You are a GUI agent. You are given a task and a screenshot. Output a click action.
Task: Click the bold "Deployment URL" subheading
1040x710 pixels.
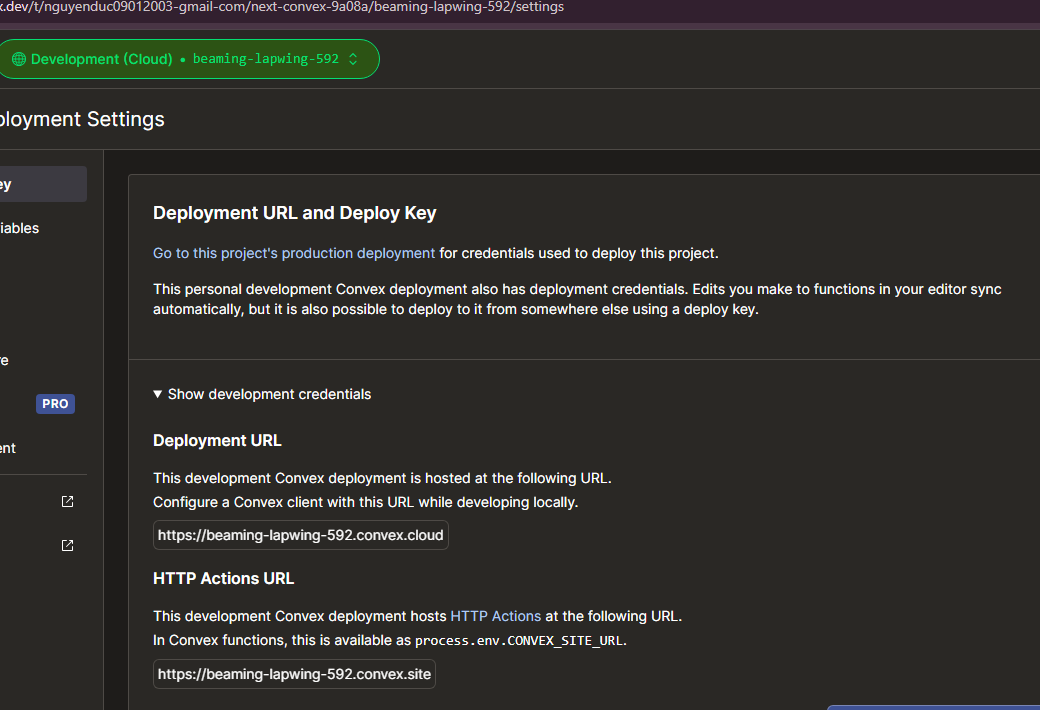(218, 441)
